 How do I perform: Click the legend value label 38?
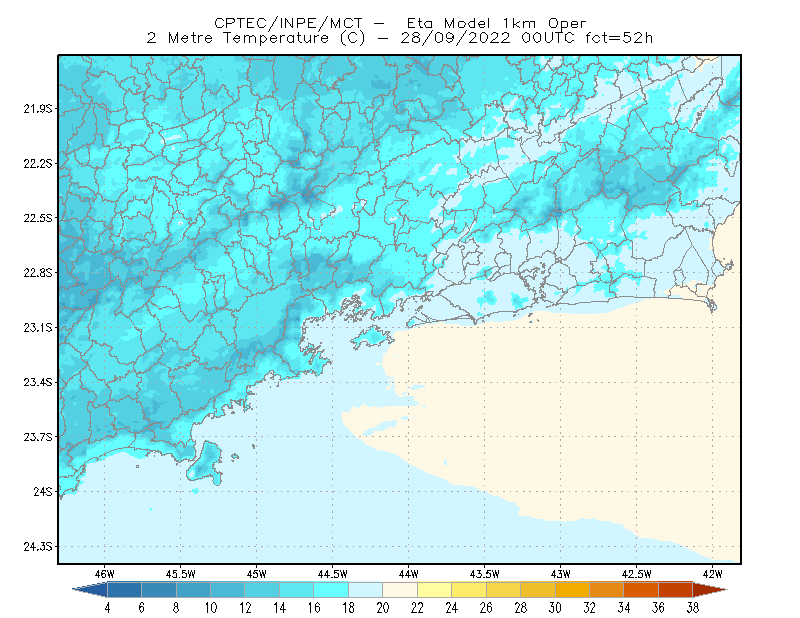(693, 608)
